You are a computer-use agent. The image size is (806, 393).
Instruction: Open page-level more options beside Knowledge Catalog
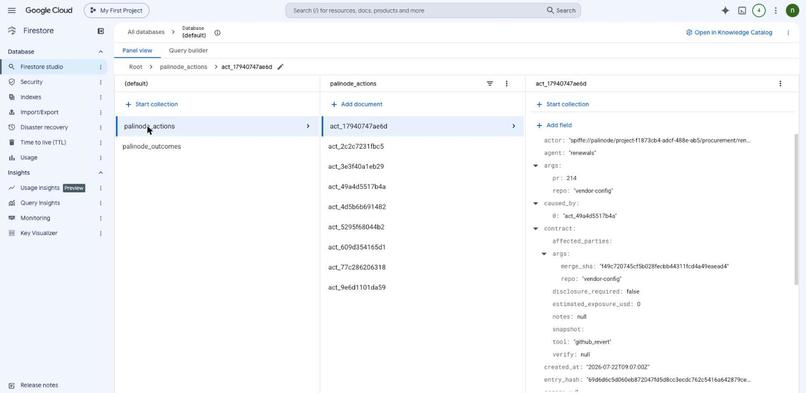788,32
